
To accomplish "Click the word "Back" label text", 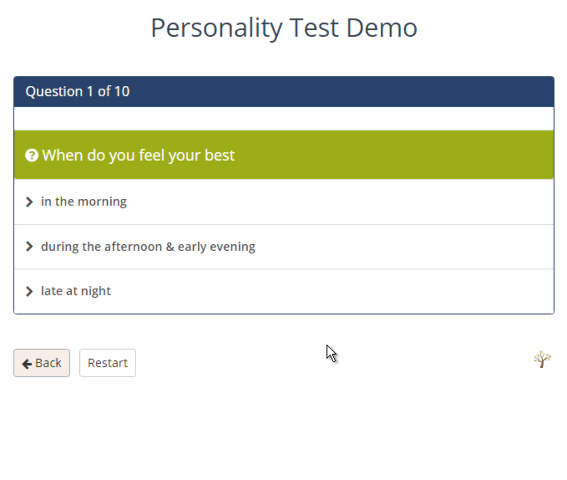I will click(x=48, y=363).
